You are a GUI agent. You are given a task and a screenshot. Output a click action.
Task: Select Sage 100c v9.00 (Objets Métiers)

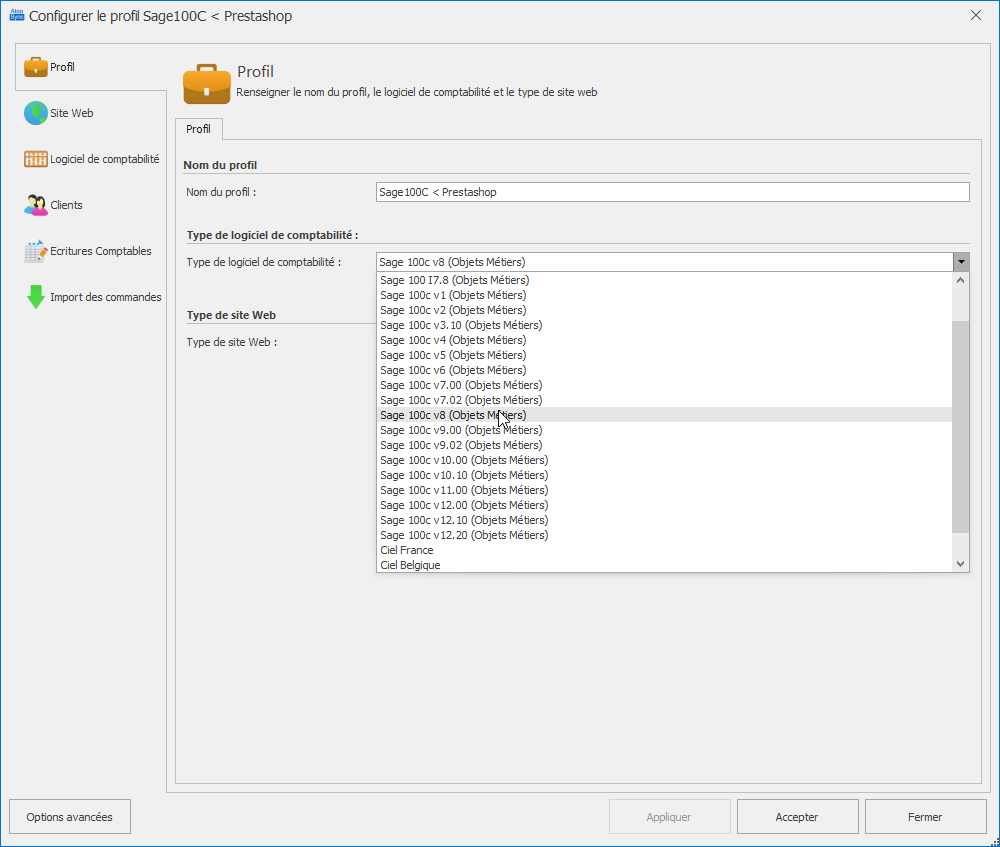664,430
